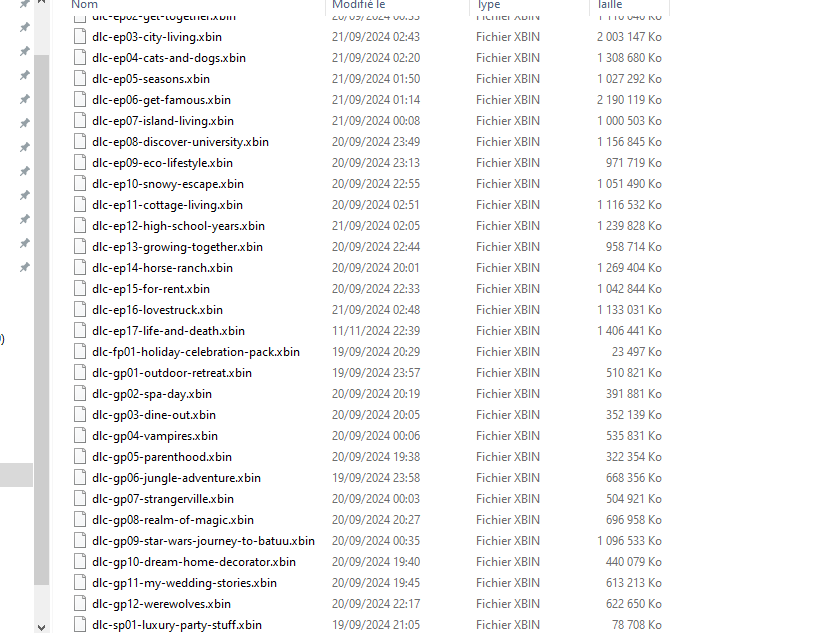
Task: Click the date 11/11/2024 22:39
Action: point(376,331)
